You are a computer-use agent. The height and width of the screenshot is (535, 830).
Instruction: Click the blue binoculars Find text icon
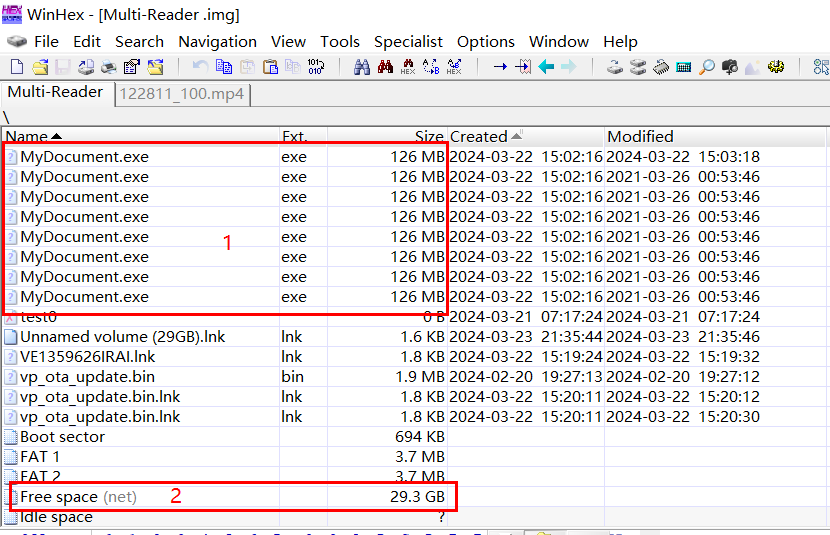coord(362,67)
